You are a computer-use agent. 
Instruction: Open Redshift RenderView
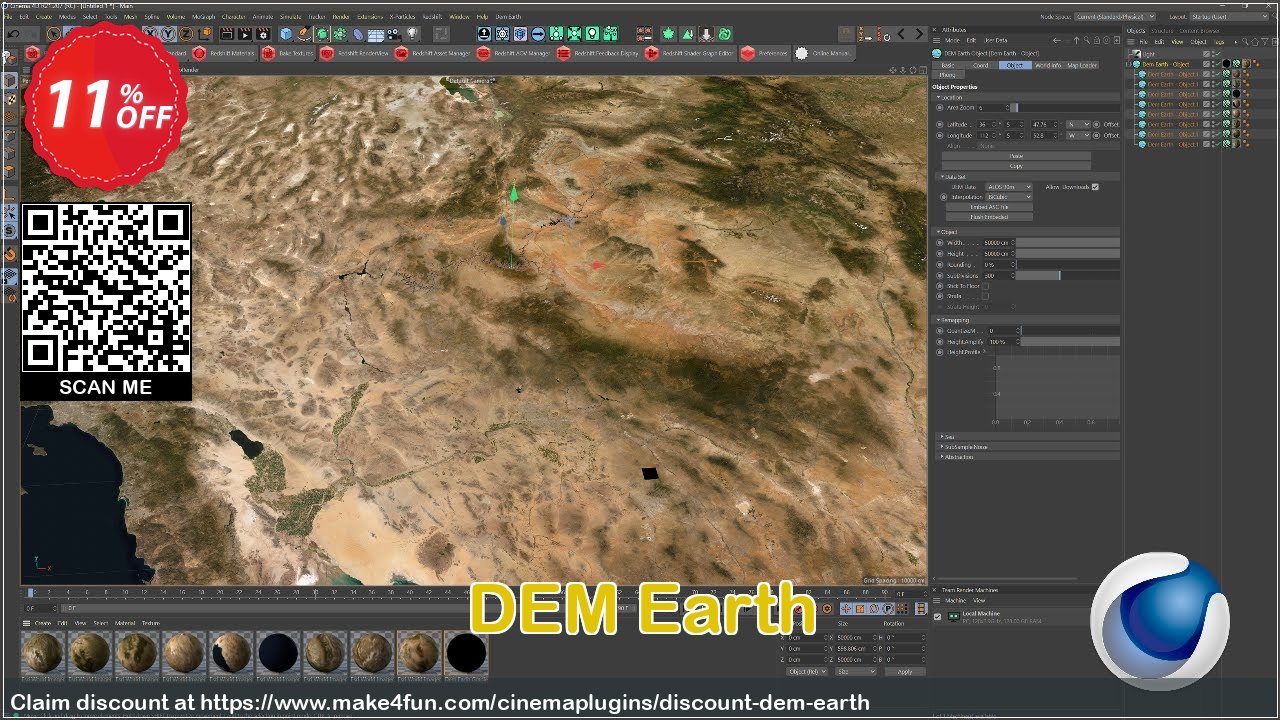tap(355, 53)
